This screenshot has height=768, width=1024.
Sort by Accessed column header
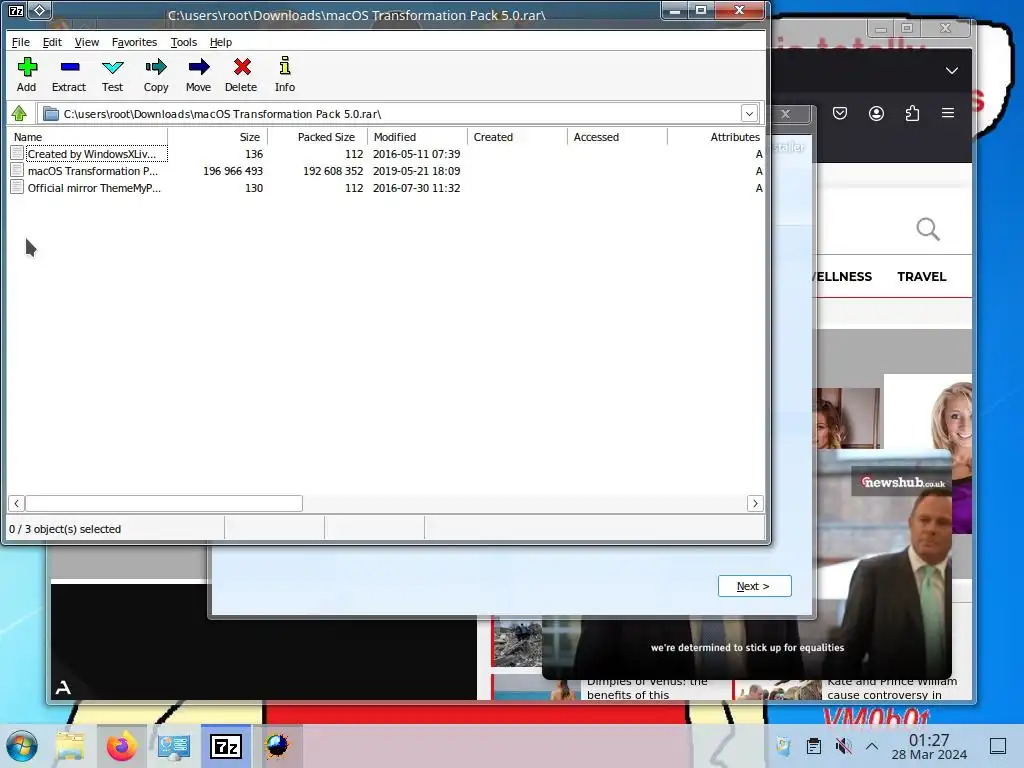coord(618,137)
